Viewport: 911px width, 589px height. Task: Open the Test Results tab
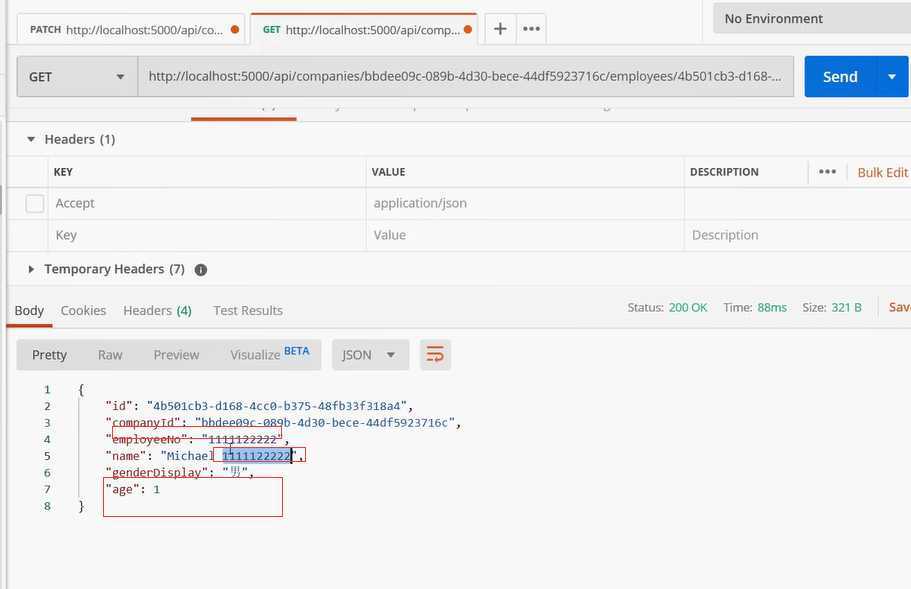248,311
